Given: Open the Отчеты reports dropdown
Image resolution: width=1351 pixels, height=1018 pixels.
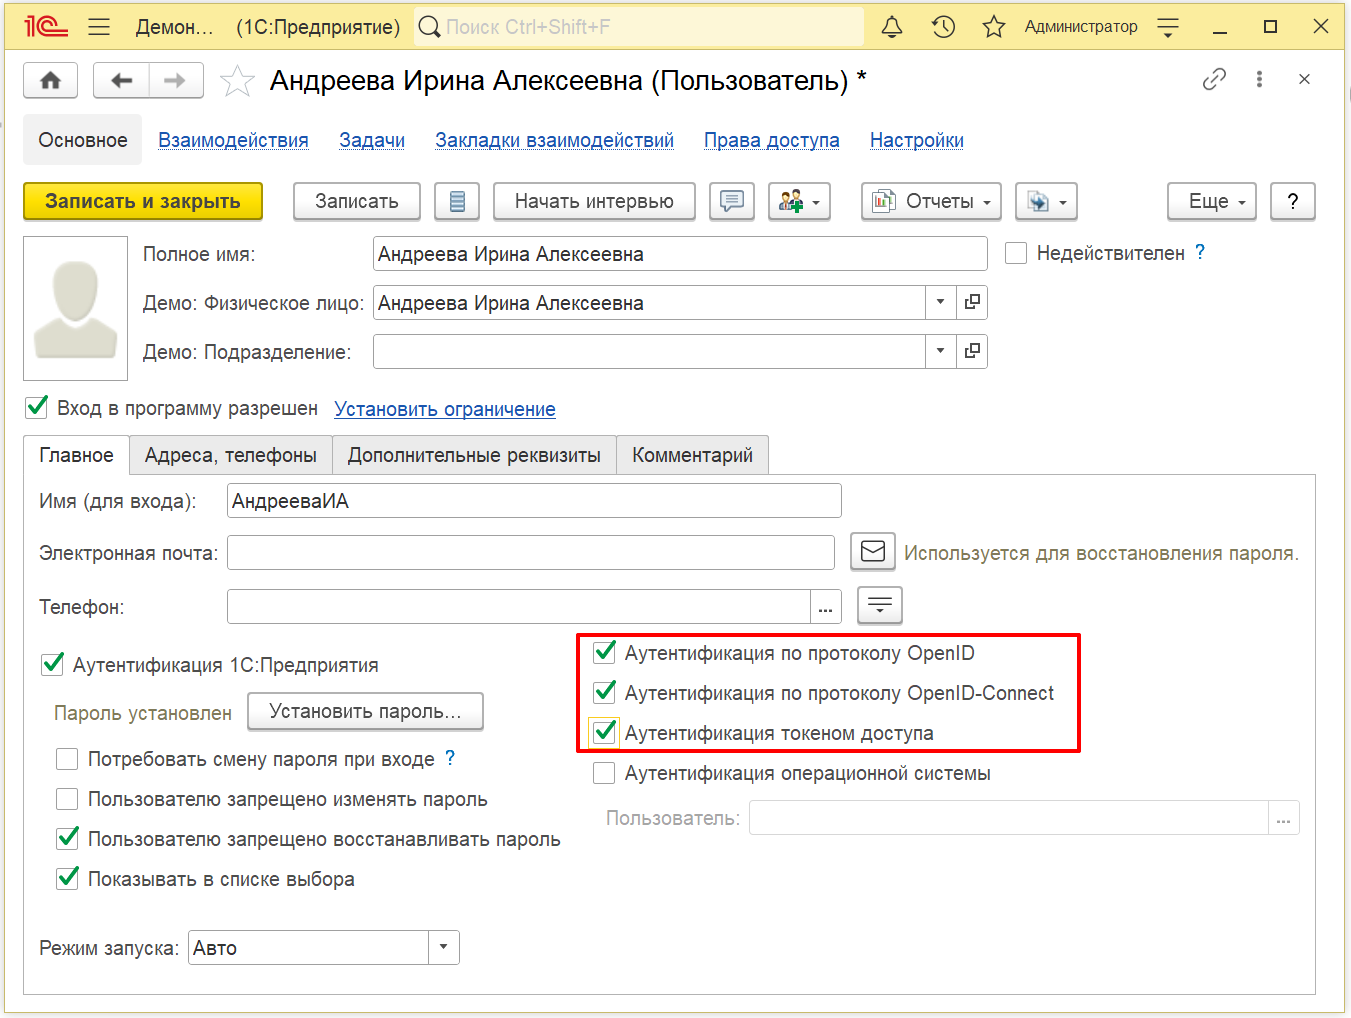Looking at the screenshot, I should coord(932,201).
